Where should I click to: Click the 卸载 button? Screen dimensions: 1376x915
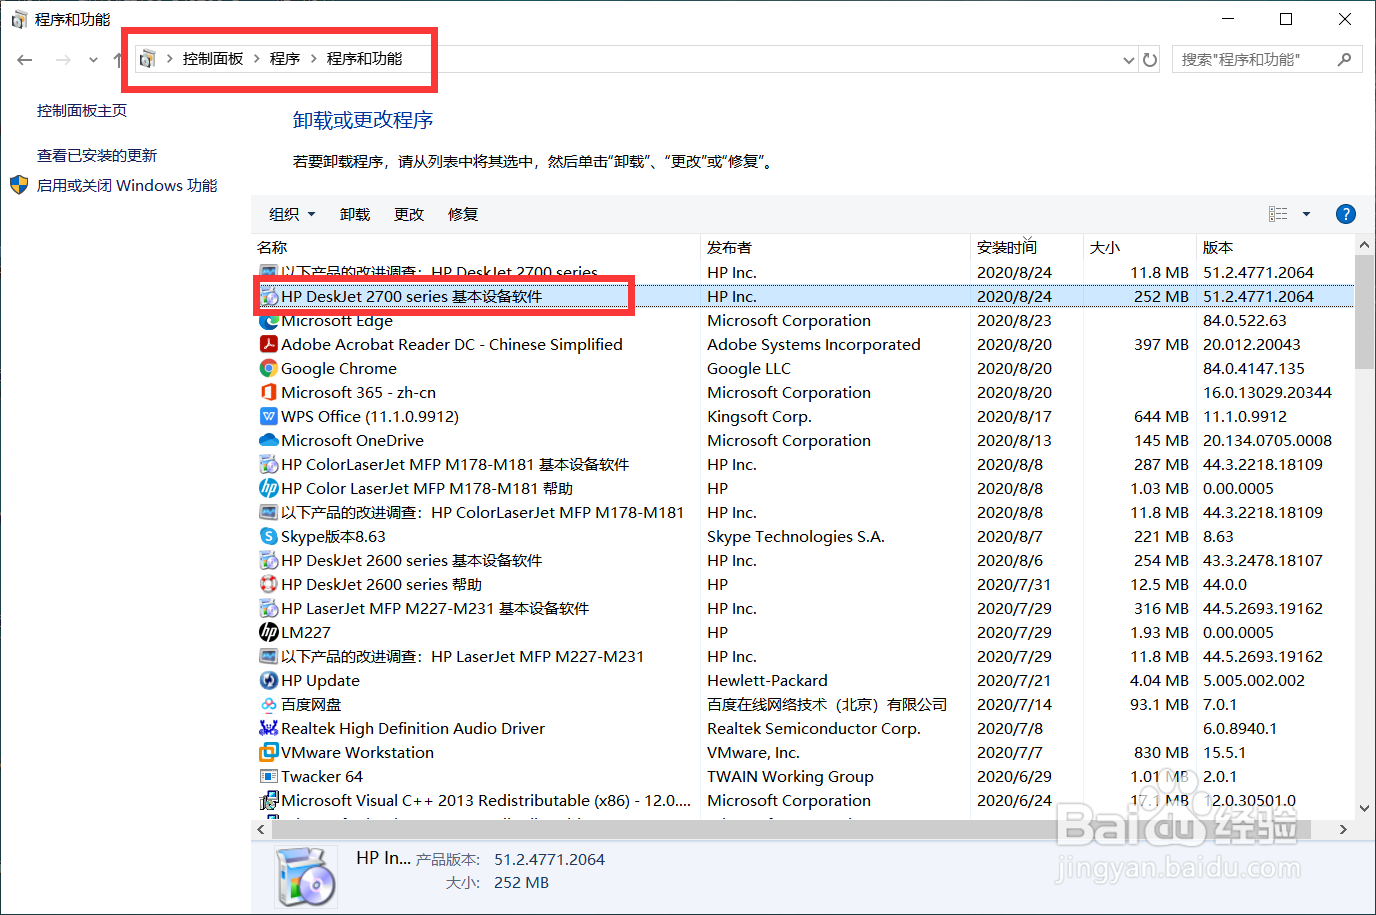[x=355, y=213]
